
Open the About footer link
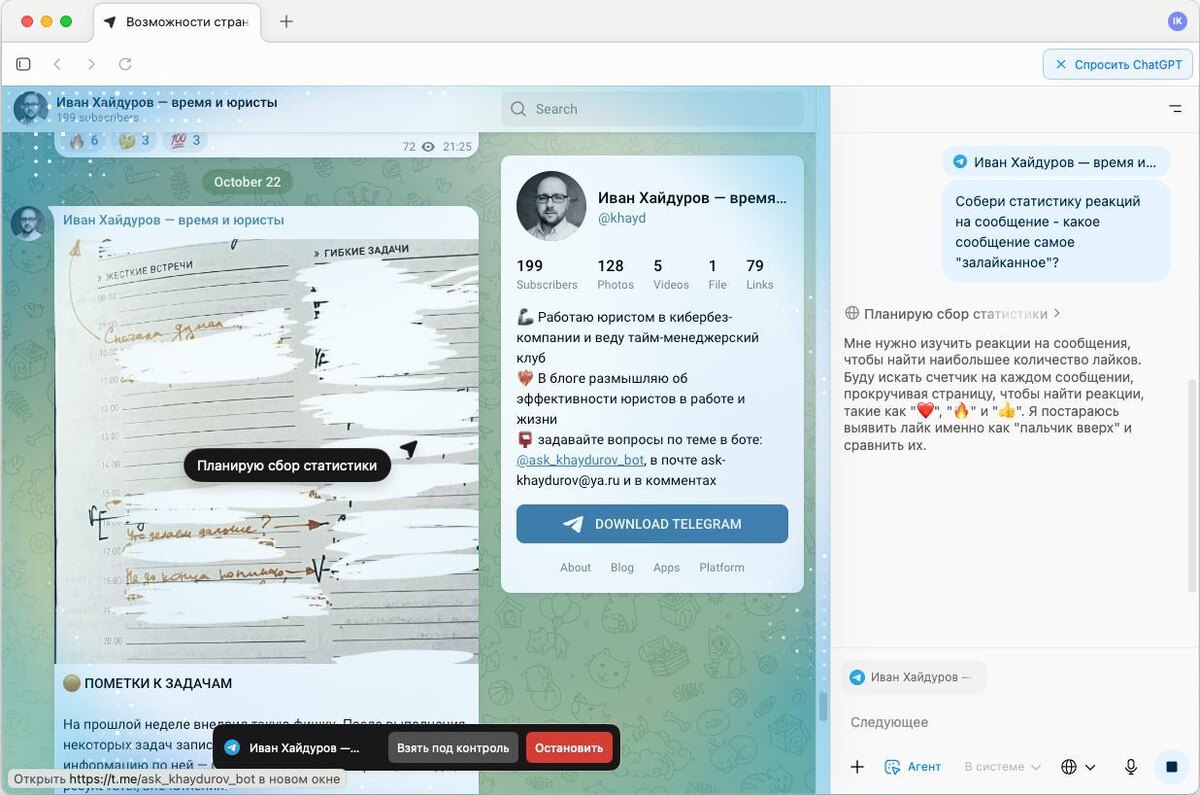coord(575,567)
